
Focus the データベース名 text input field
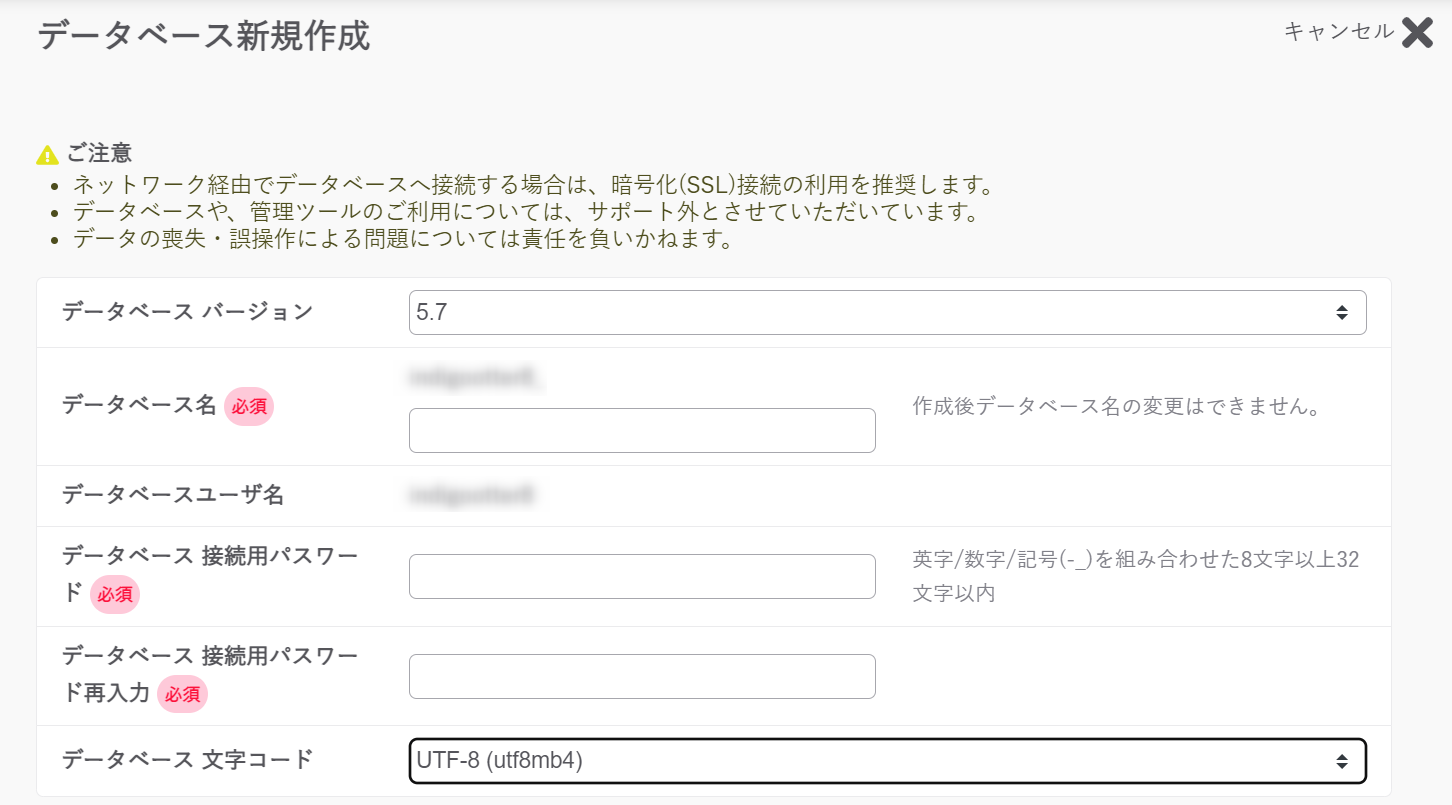click(x=642, y=430)
